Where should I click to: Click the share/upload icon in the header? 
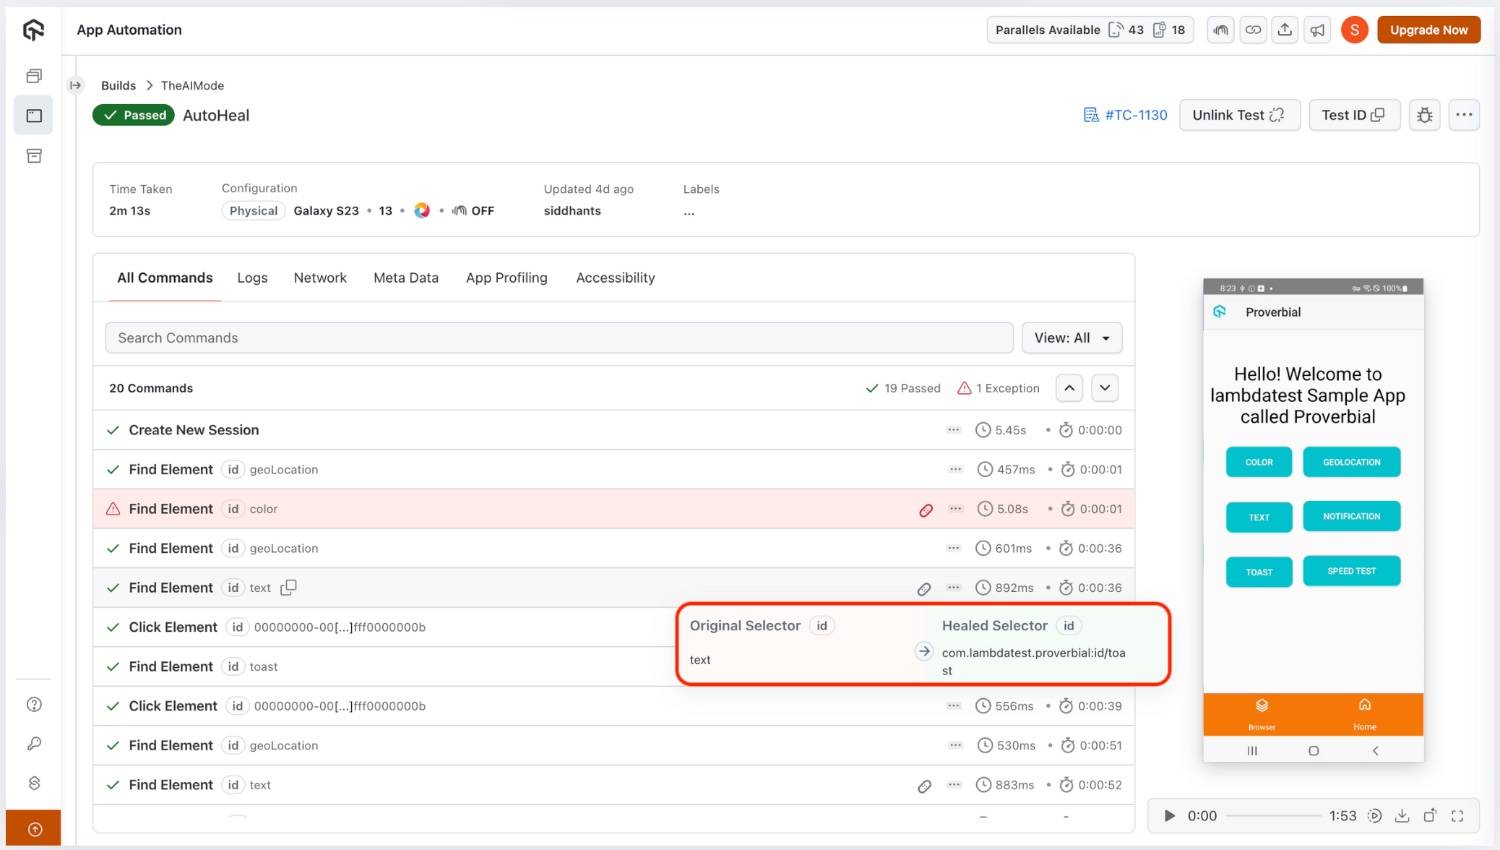tap(1285, 30)
